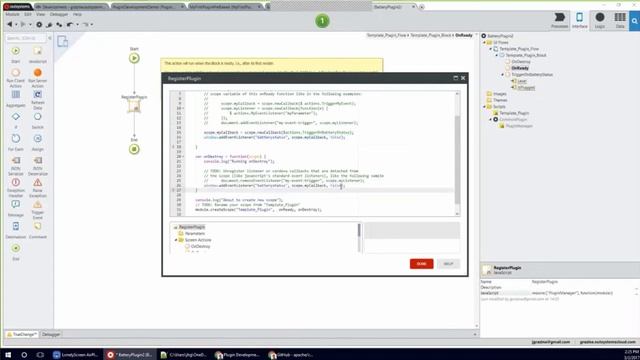Select the Aggregate tool in the toolbox
The image size is (640, 360).
(16, 98)
